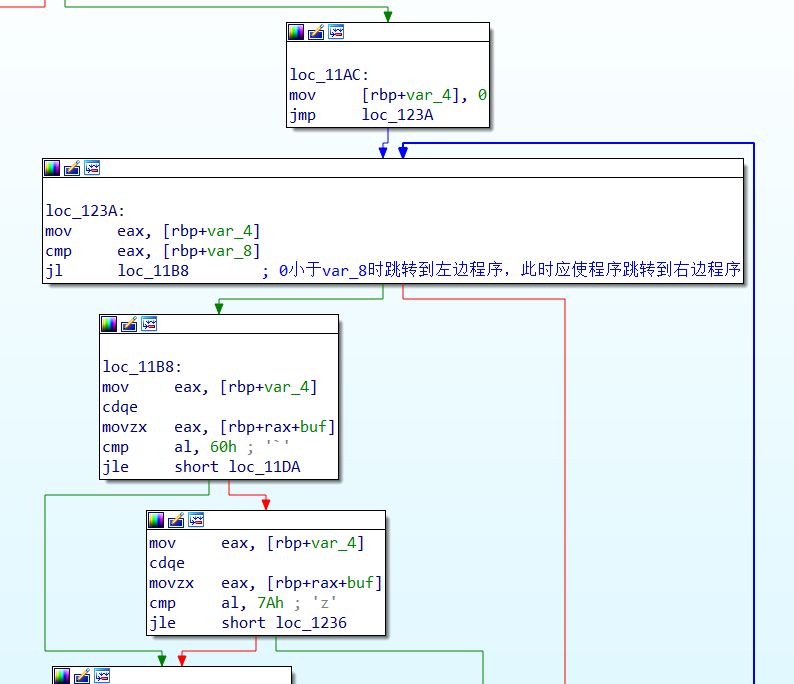Click the title bar of loc_123A node
Image resolution: width=794 pixels, height=684 pixels.
(393, 168)
